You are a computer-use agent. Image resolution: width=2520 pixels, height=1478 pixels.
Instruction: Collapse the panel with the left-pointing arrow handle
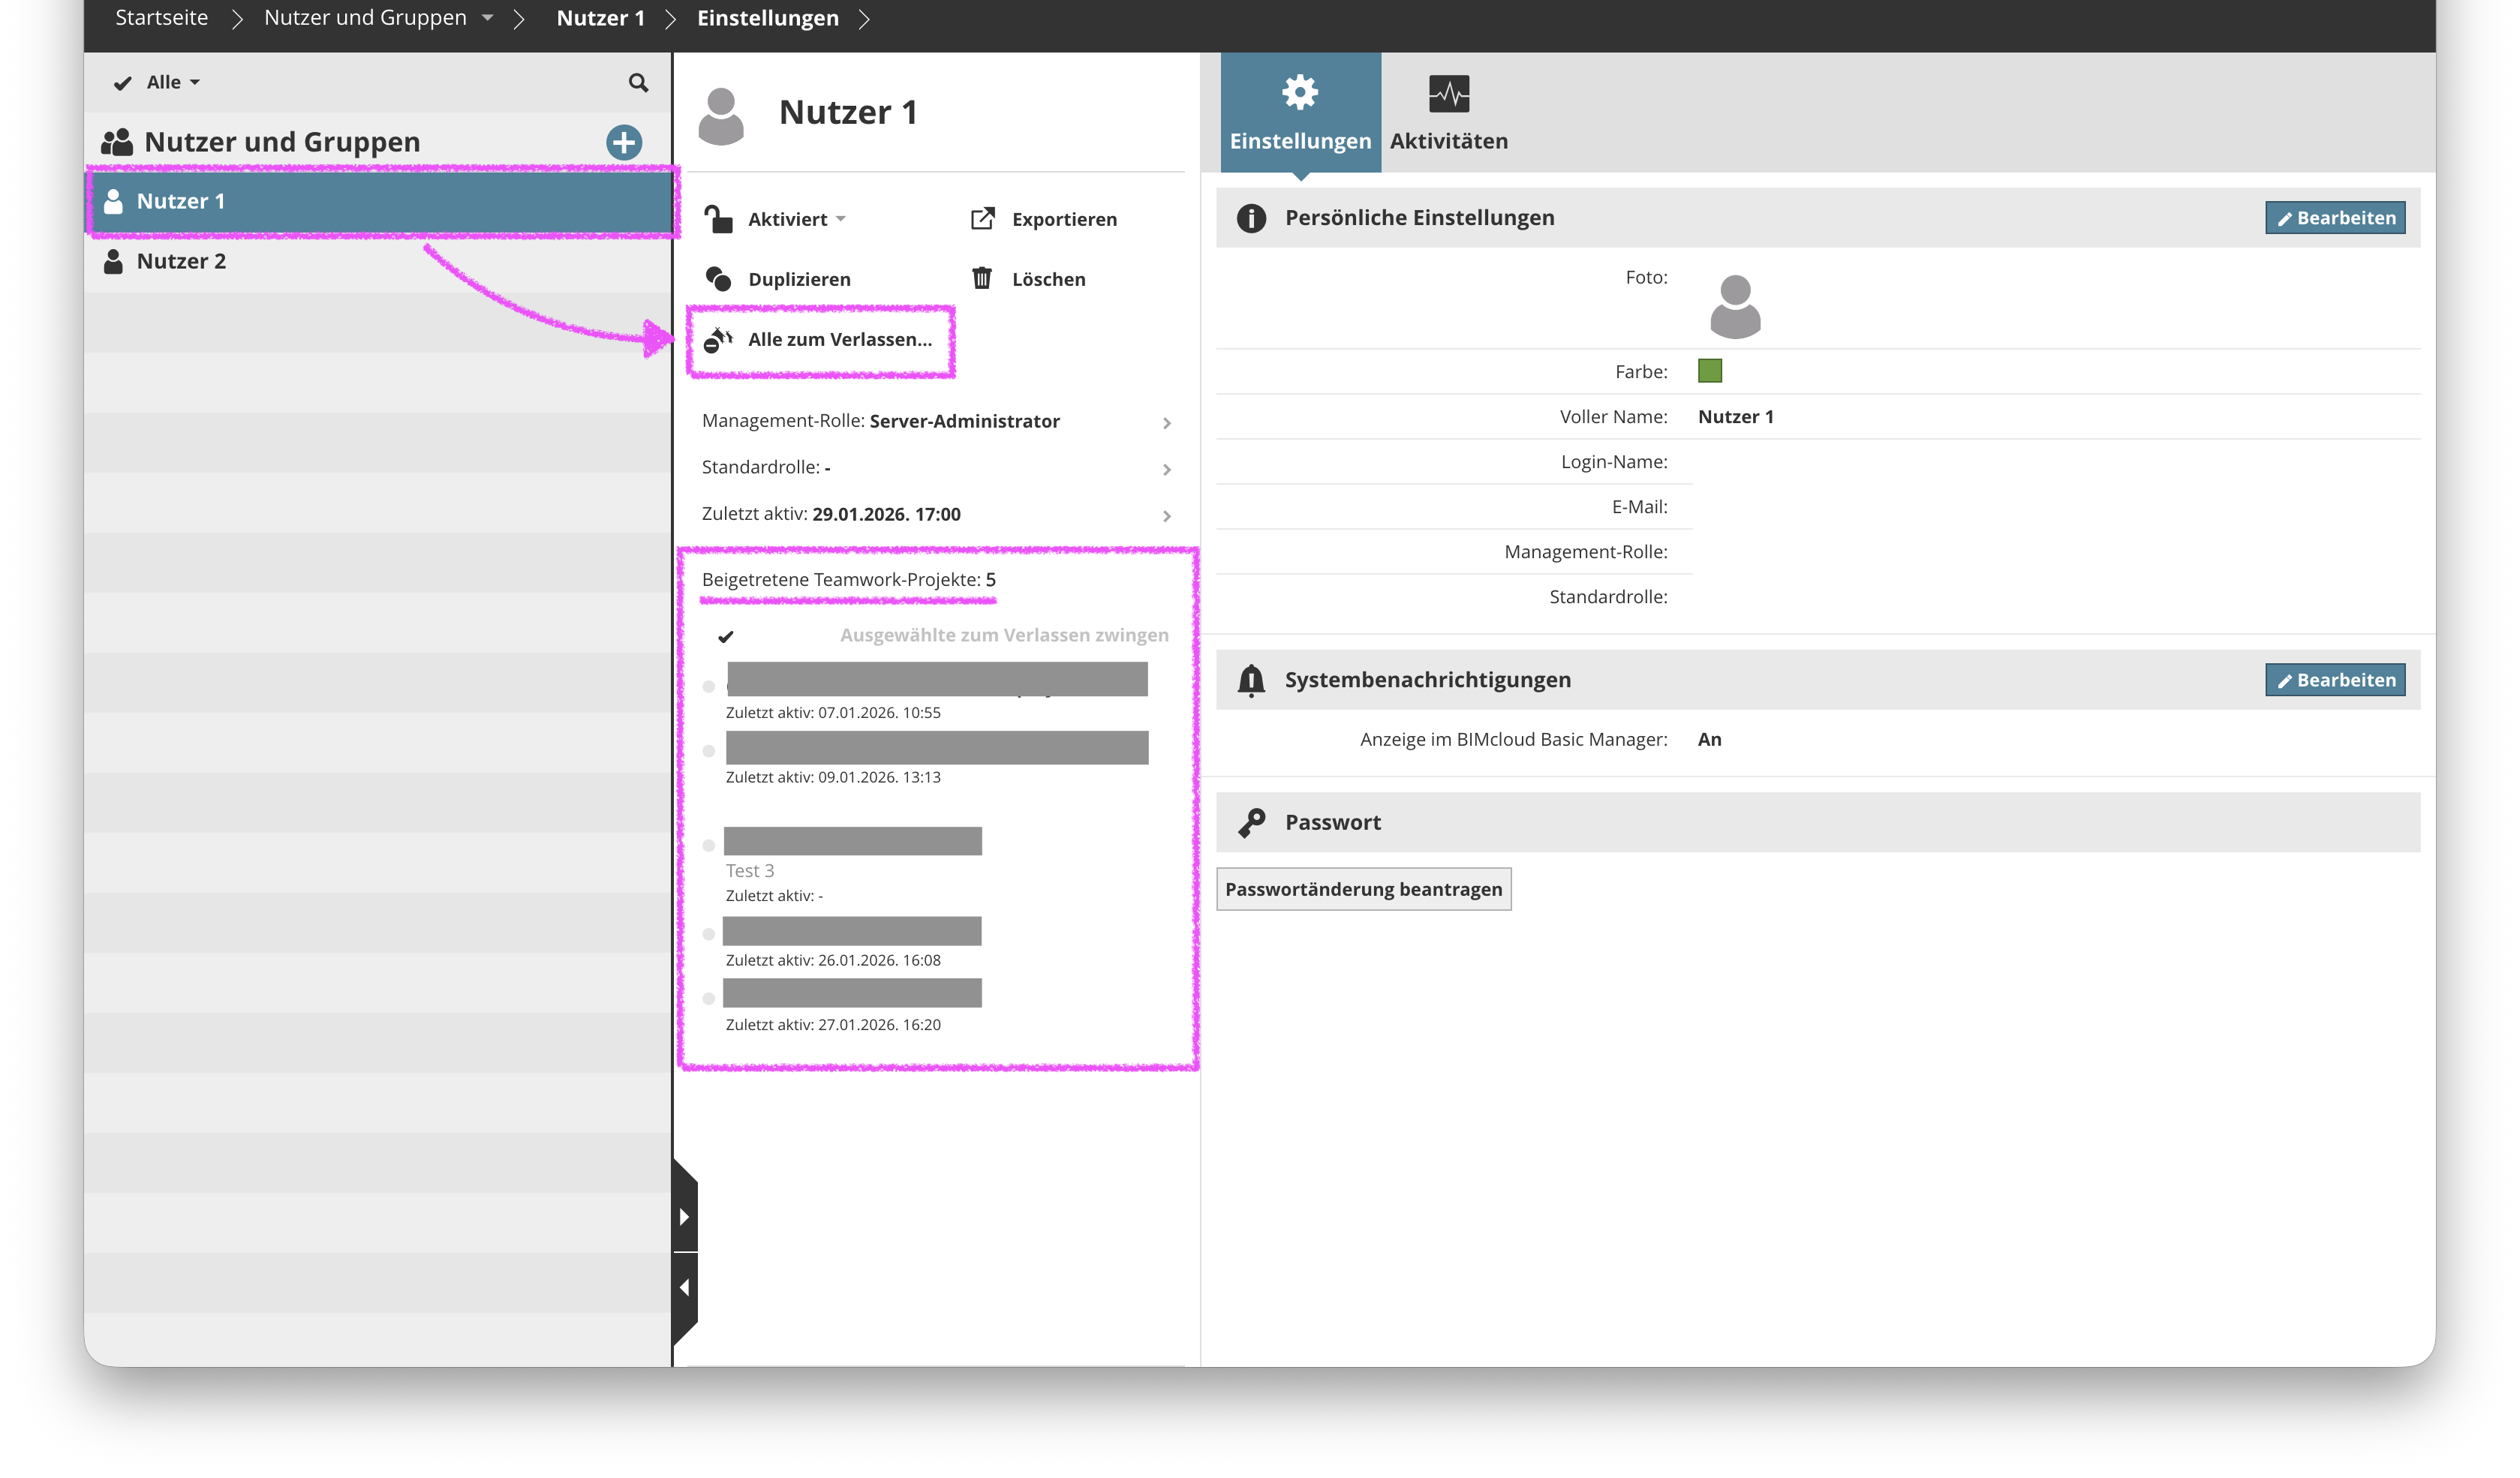(685, 1288)
